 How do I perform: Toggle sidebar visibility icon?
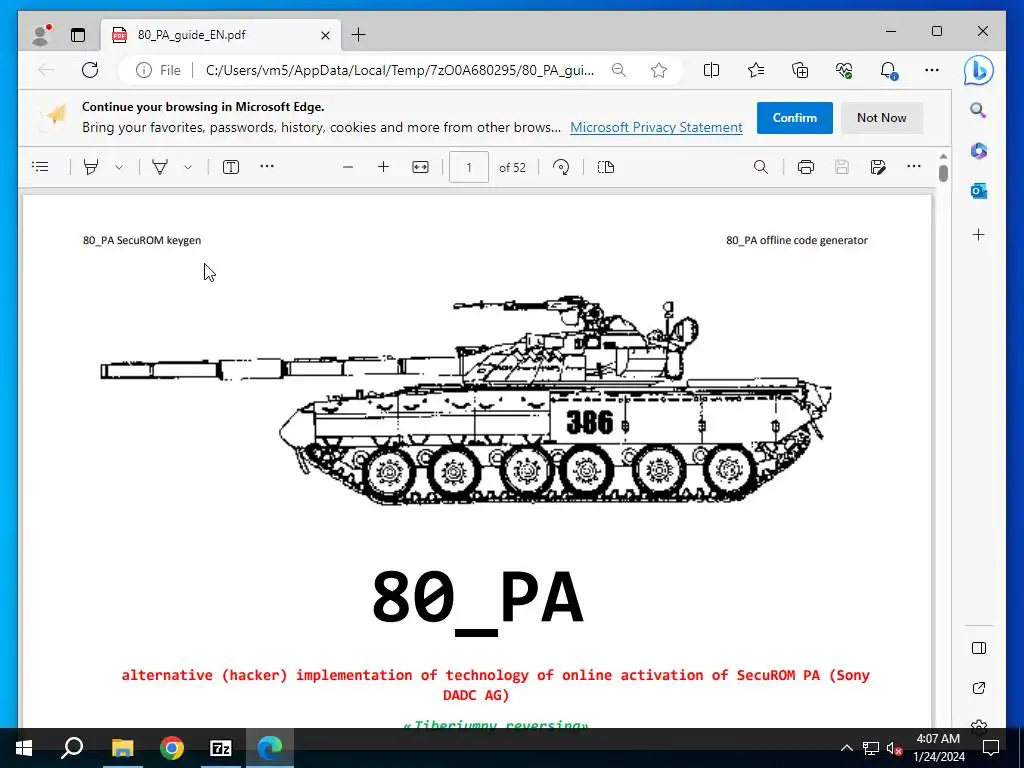(978, 648)
